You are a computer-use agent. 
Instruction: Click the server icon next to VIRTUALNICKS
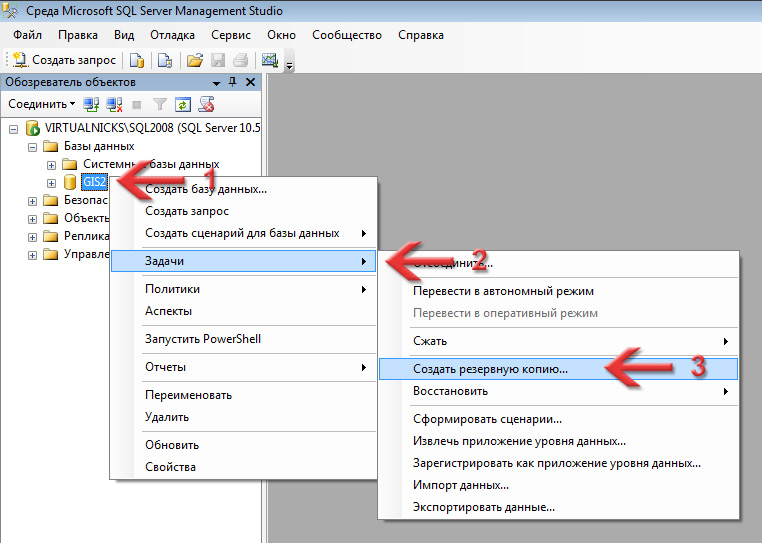click(32, 128)
